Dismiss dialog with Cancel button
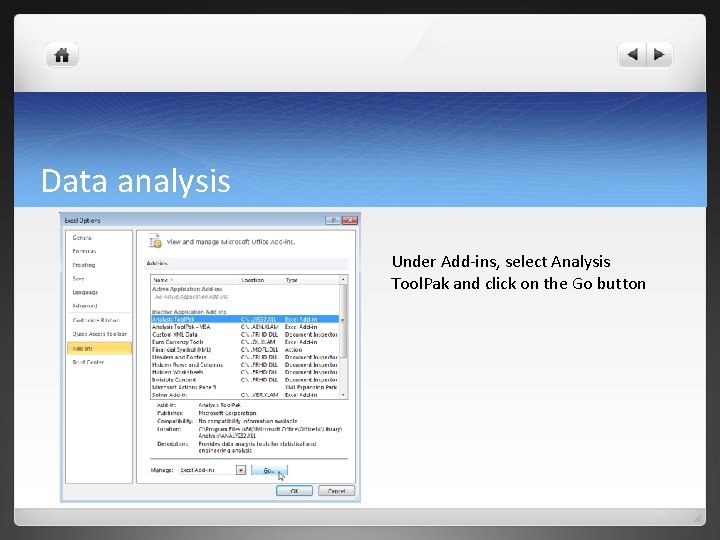The height and width of the screenshot is (540, 720). tap(337, 491)
